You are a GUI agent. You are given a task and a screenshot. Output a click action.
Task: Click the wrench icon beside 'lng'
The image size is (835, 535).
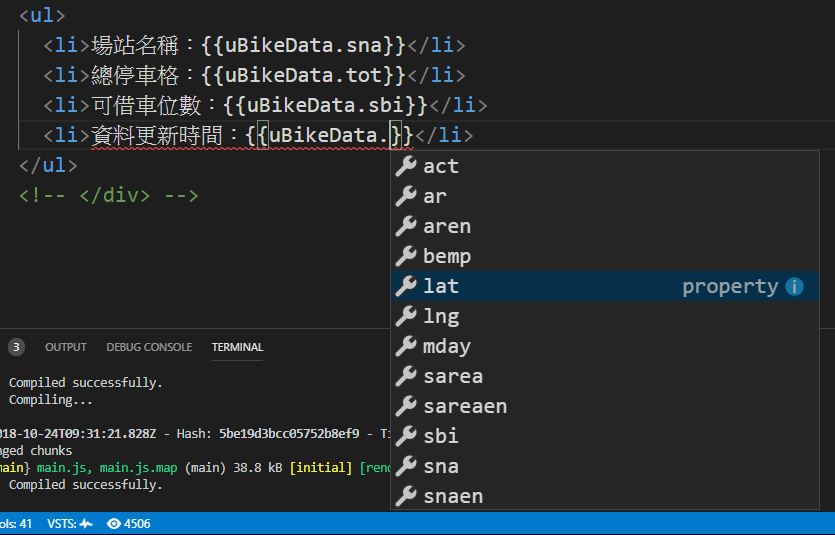[x=406, y=316]
